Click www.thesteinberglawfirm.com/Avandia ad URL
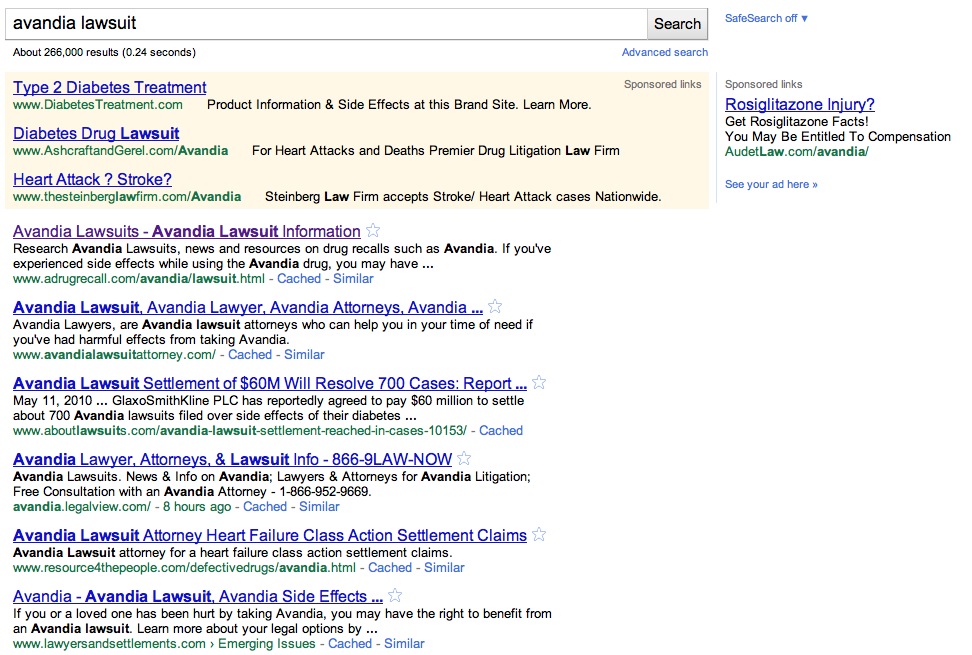This screenshot has height=655, width=972. 127,196
